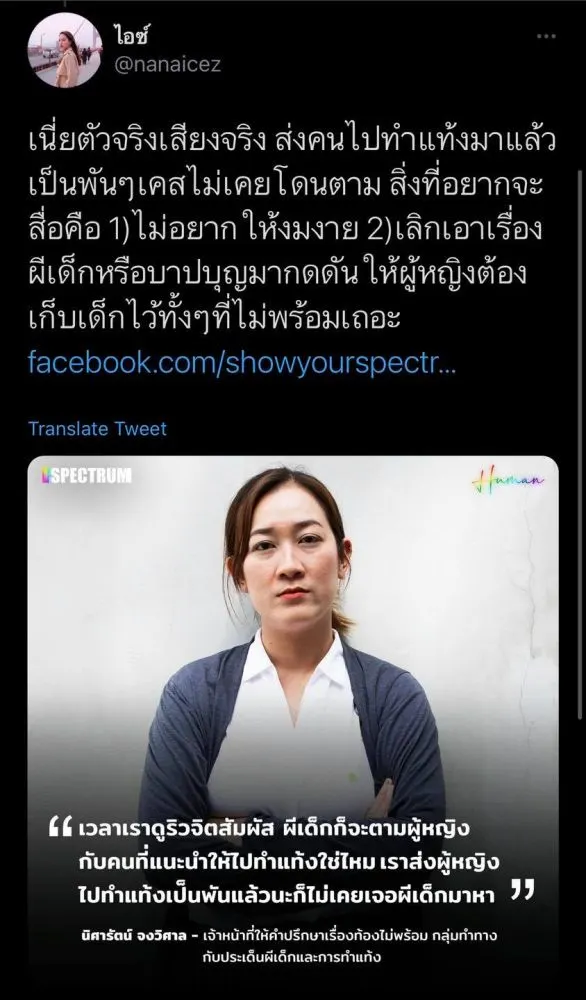Open the tweet's three-dot more options menu
The width and height of the screenshot is (586, 1000).
pyautogui.click(x=546, y=36)
